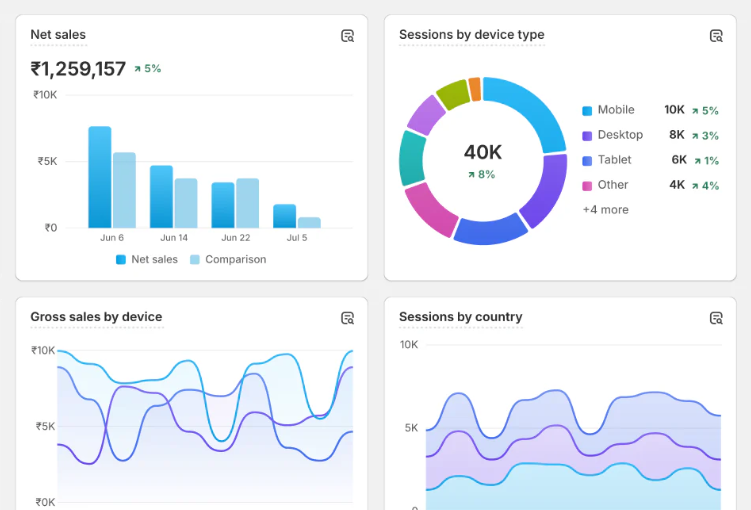
Task: Open the Sessions by country report icon
Action: (x=716, y=318)
